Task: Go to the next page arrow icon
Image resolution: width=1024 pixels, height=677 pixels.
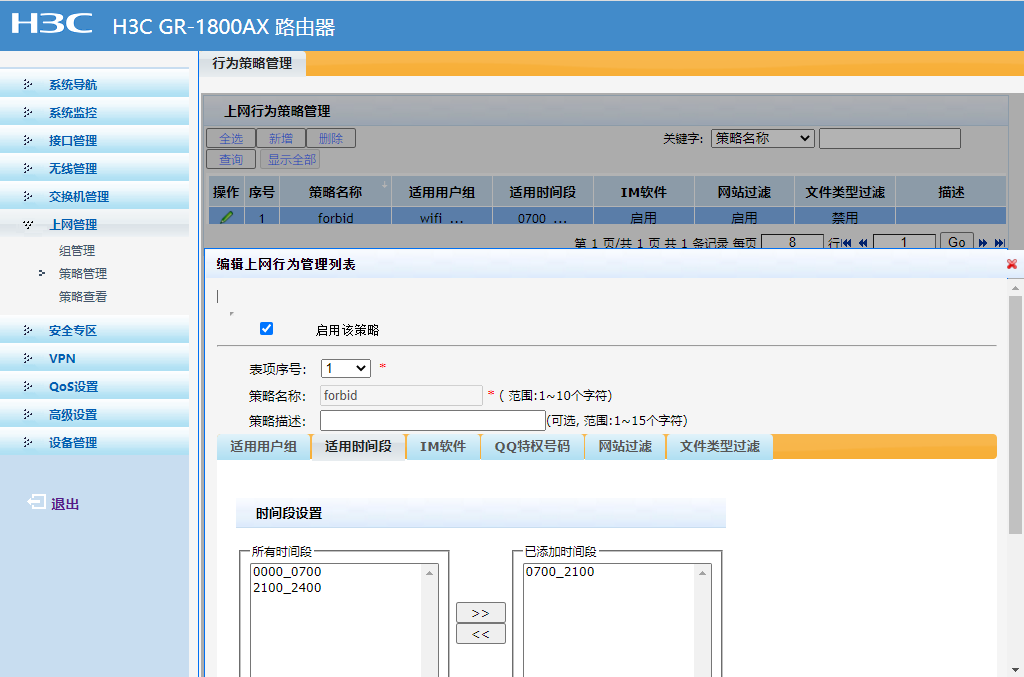Action: pos(983,243)
